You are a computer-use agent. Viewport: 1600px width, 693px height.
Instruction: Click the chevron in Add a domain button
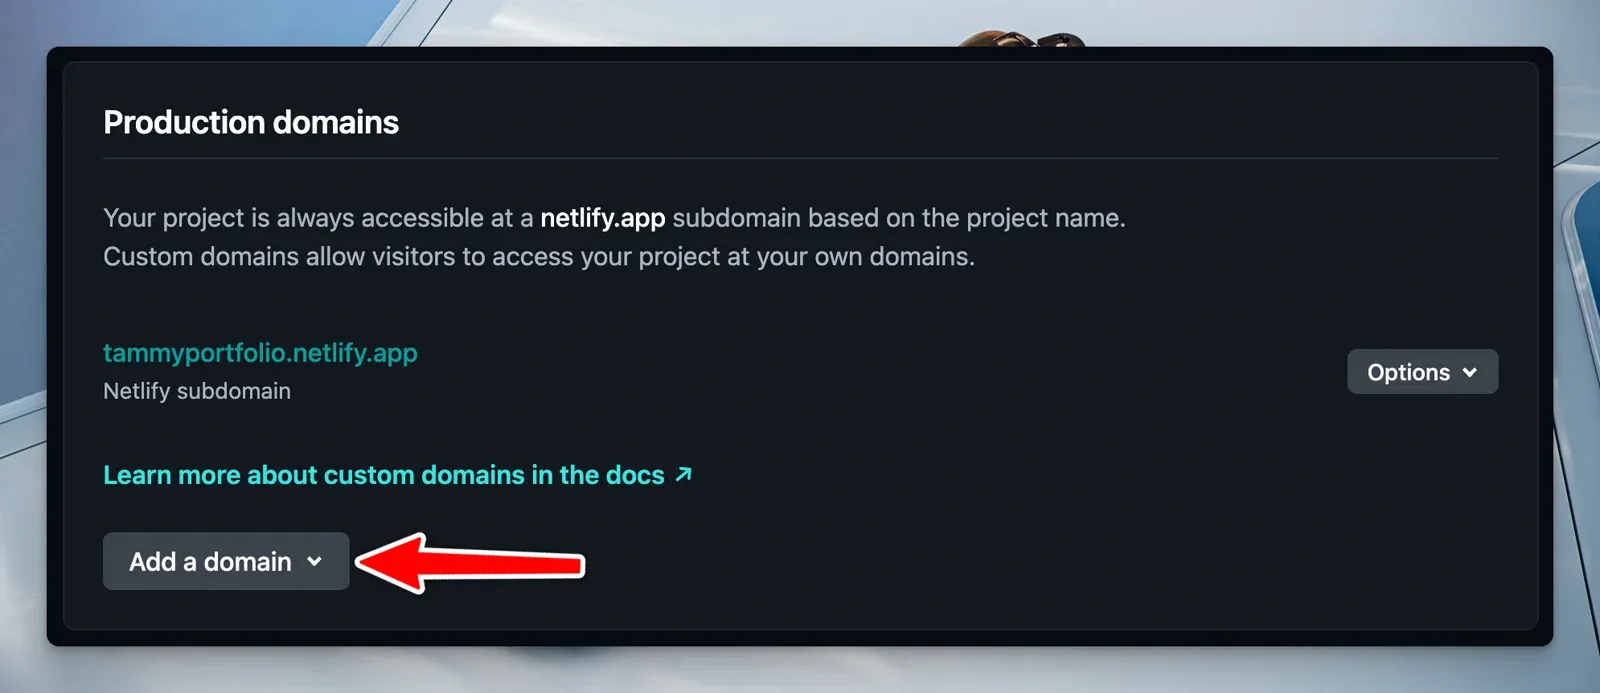[x=314, y=561]
